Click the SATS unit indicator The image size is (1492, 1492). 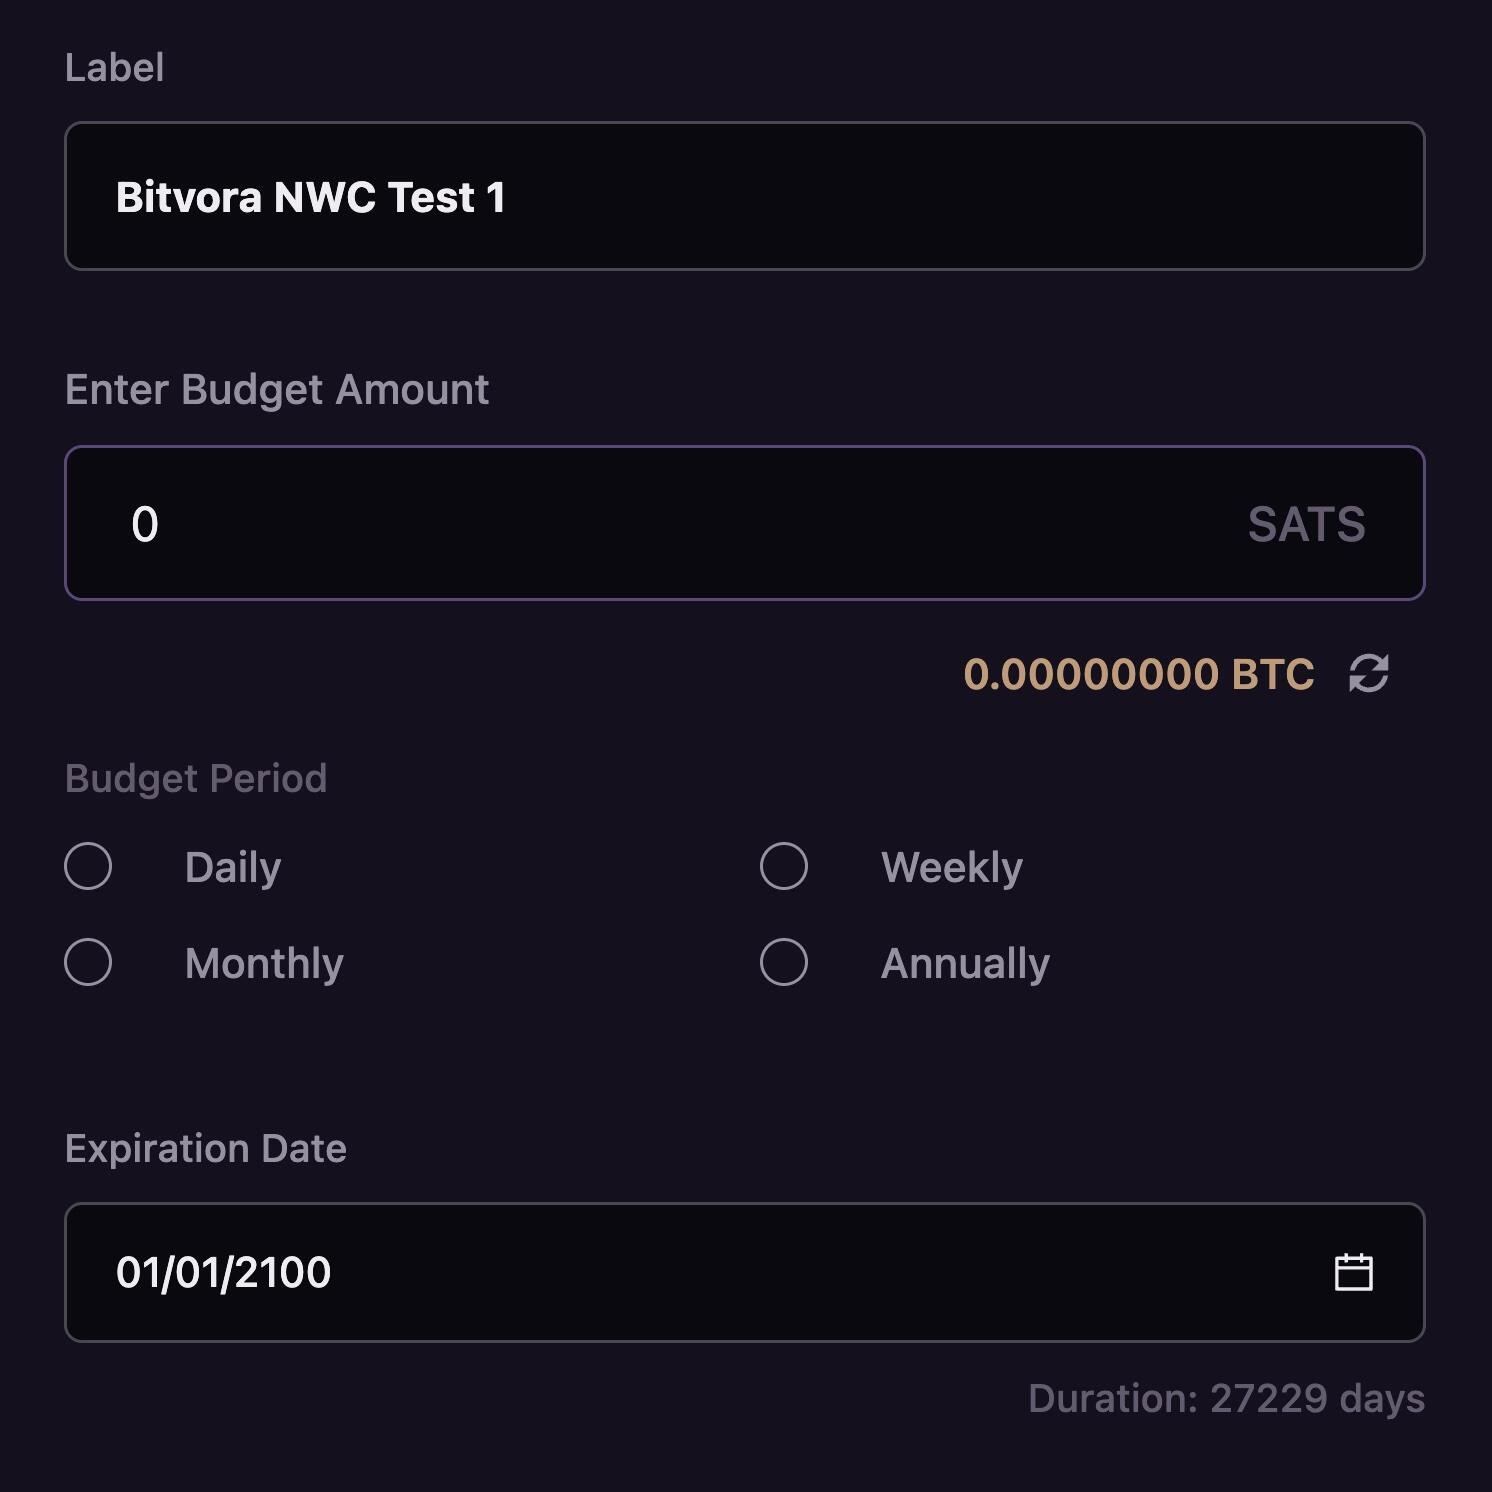(1306, 524)
